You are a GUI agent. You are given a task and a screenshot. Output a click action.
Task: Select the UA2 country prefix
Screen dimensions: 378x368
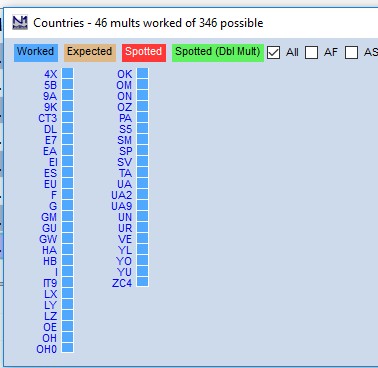pos(122,195)
